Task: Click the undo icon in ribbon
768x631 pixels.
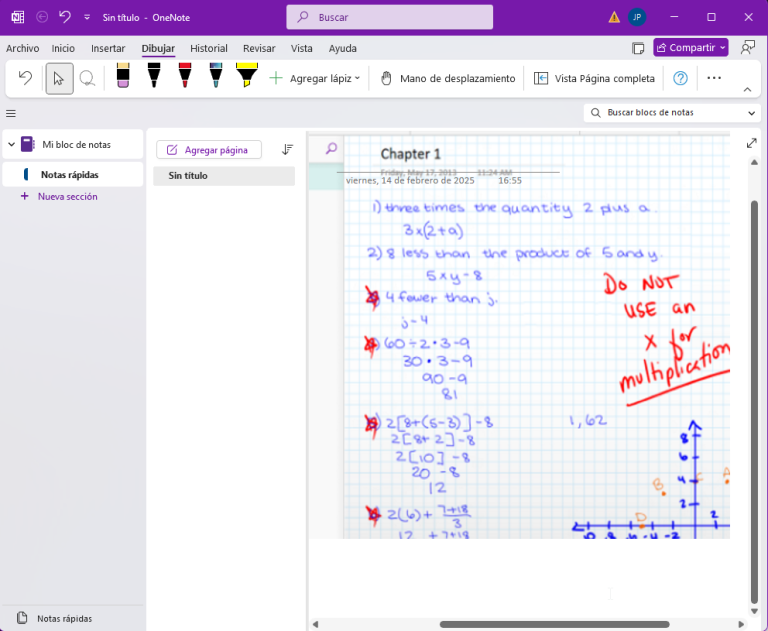Action: click(x=26, y=78)
